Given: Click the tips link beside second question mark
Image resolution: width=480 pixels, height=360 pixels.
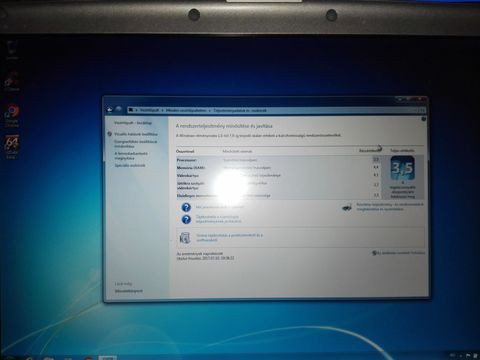Looking at the screenshot, I should point(218,219).
